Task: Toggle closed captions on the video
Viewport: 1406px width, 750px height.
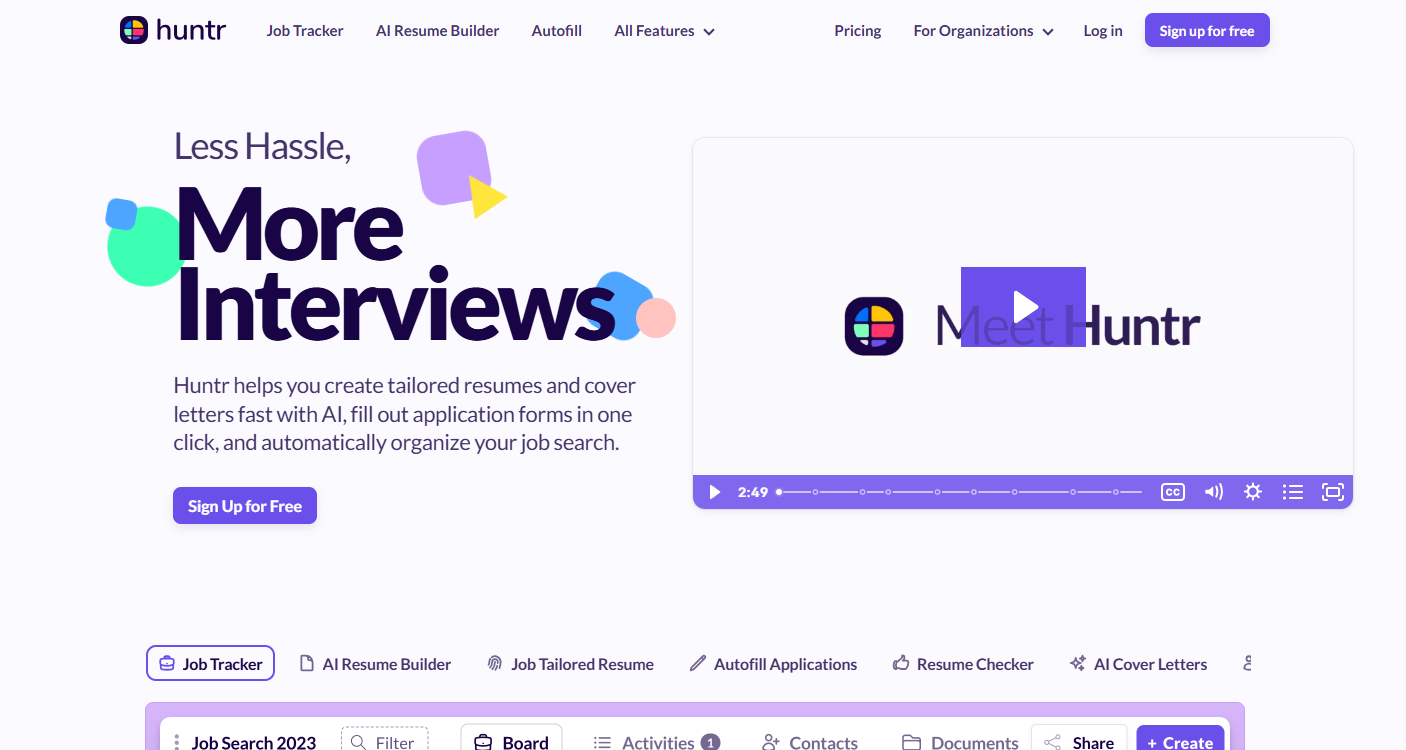Action: click(x=1173, y=492)
